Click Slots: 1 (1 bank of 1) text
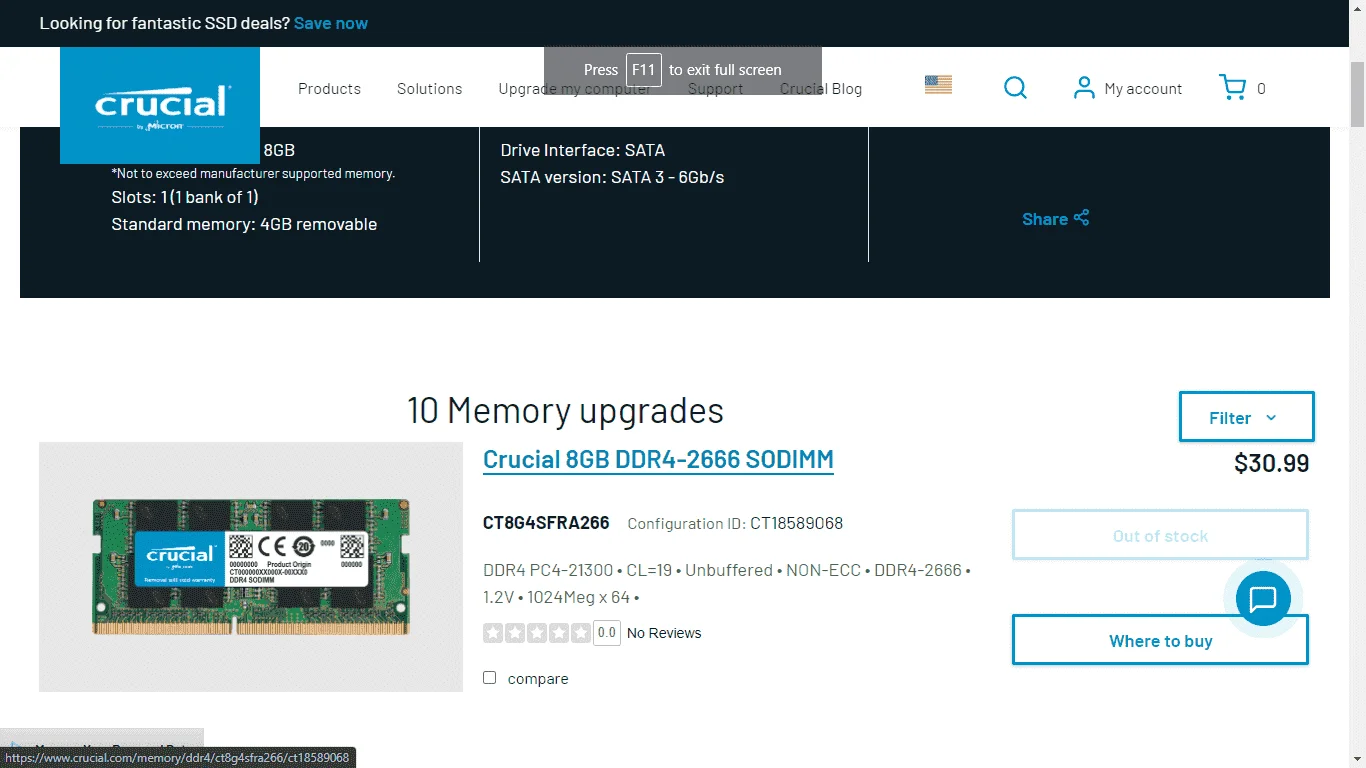The height and width of the screenshot is (768, 1366). 185,197
